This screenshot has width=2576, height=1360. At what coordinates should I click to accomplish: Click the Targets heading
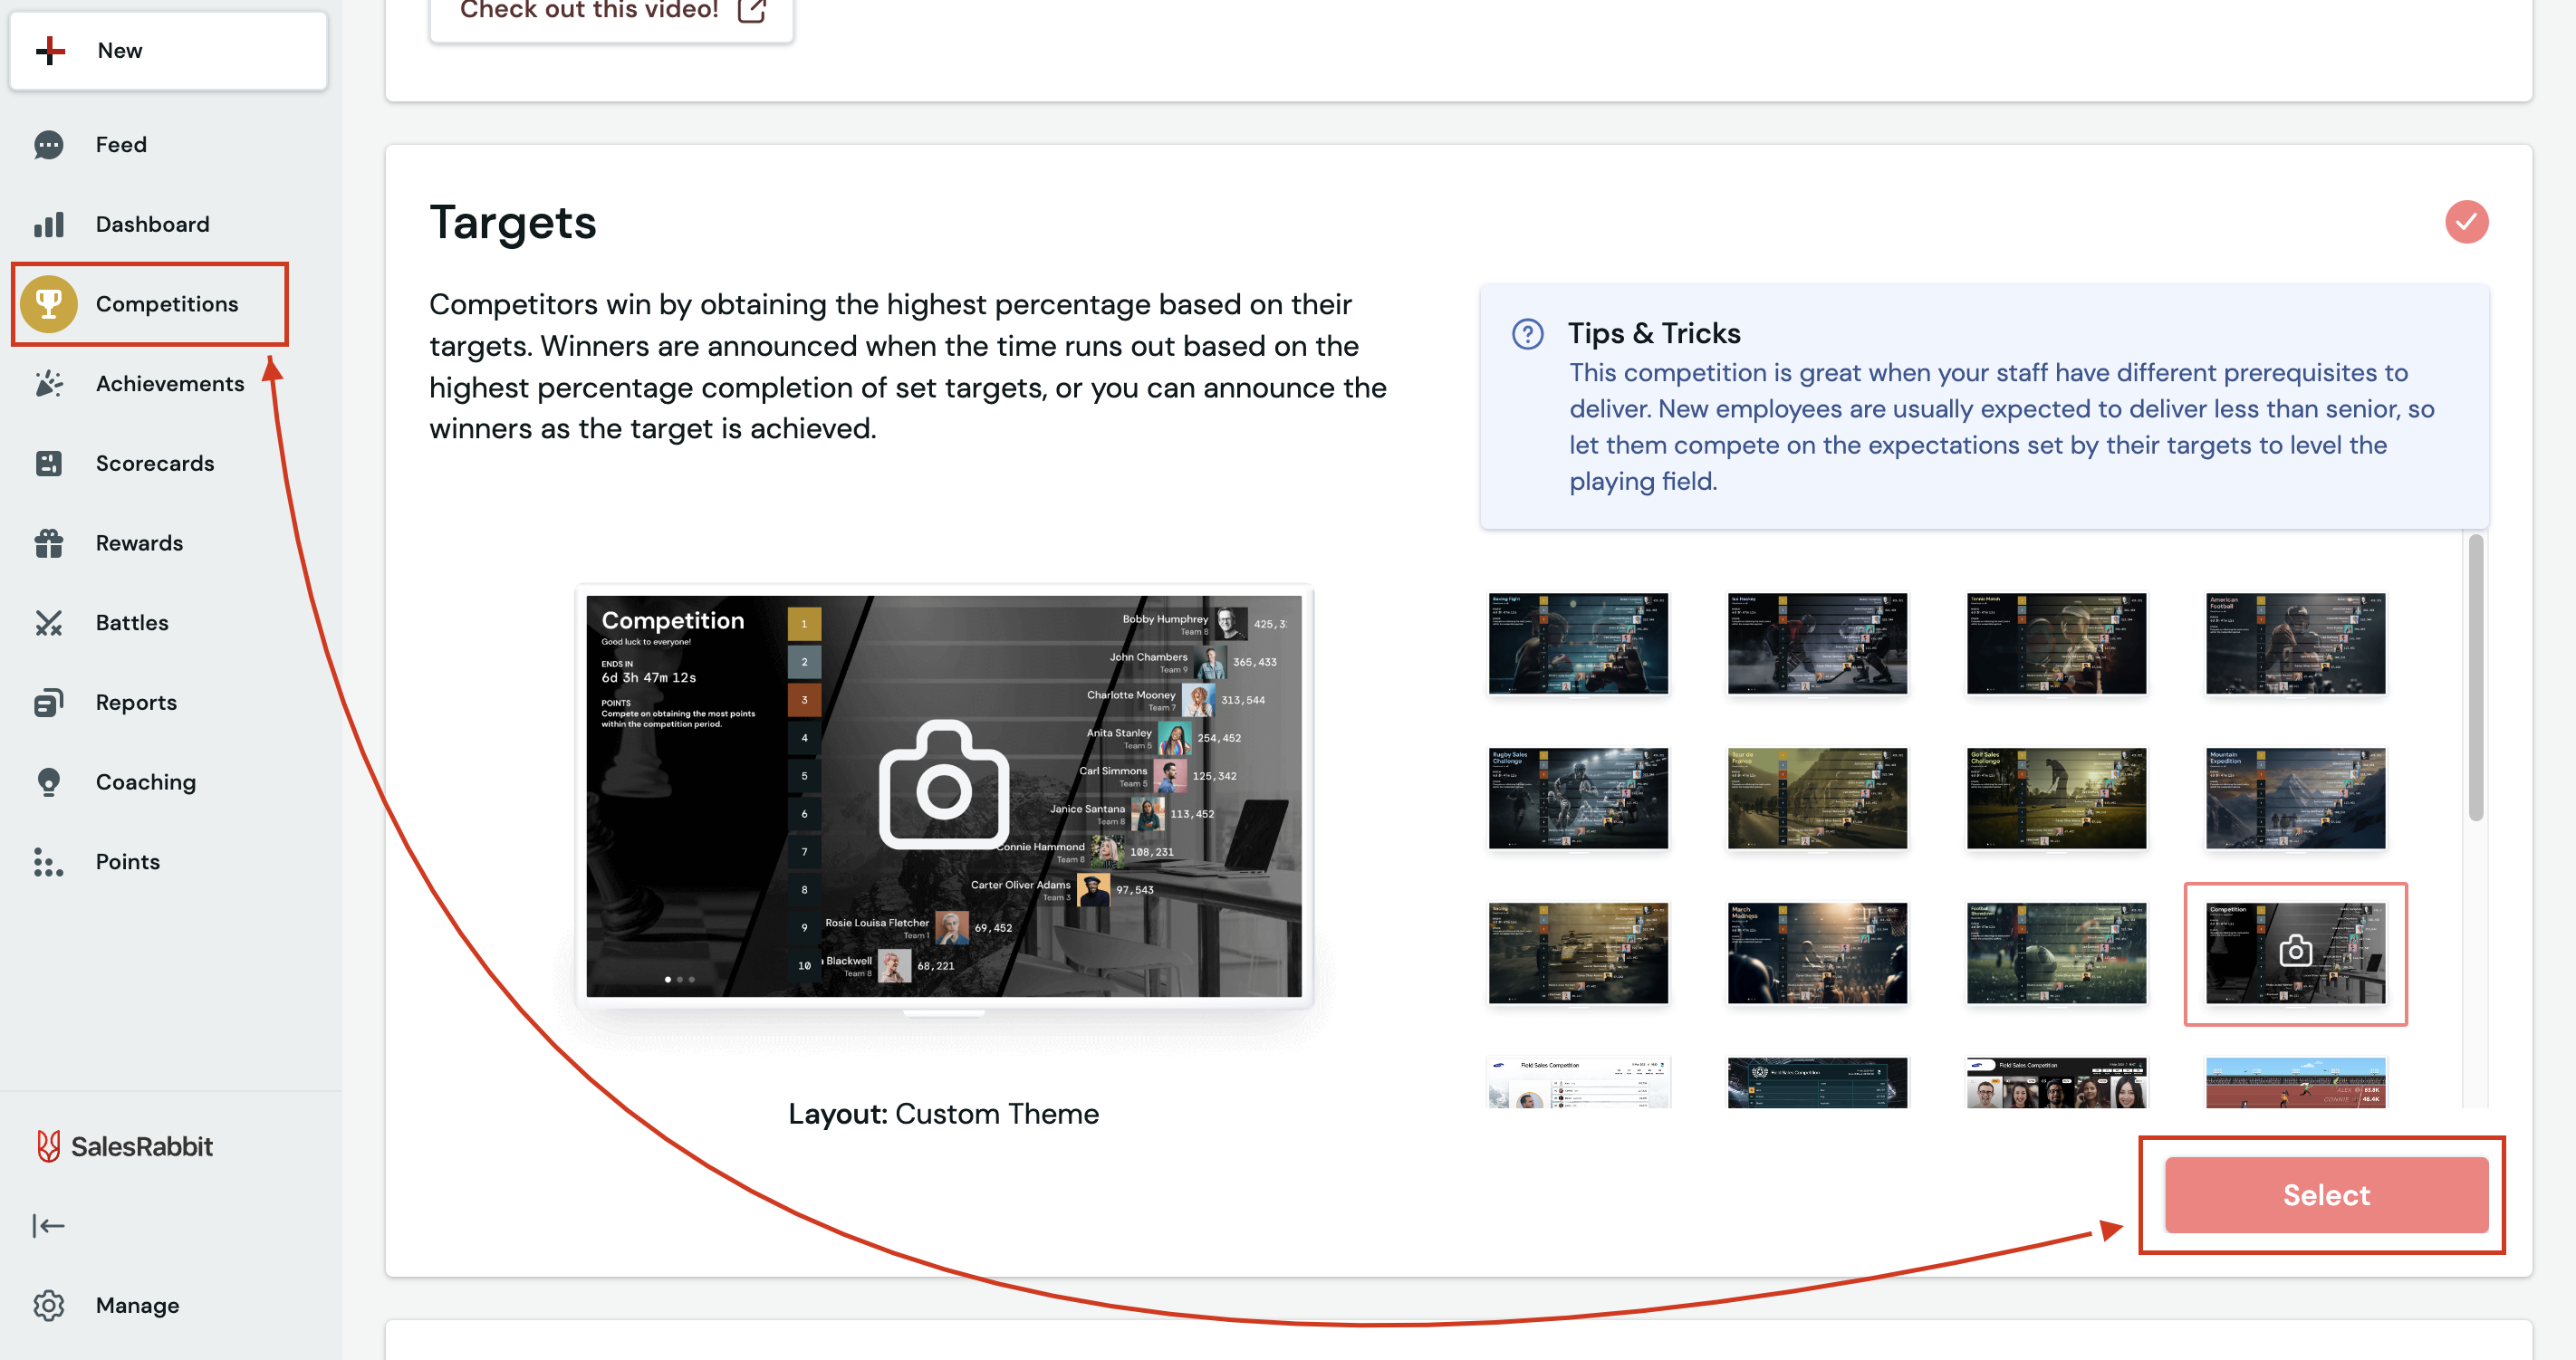[512, 222]
